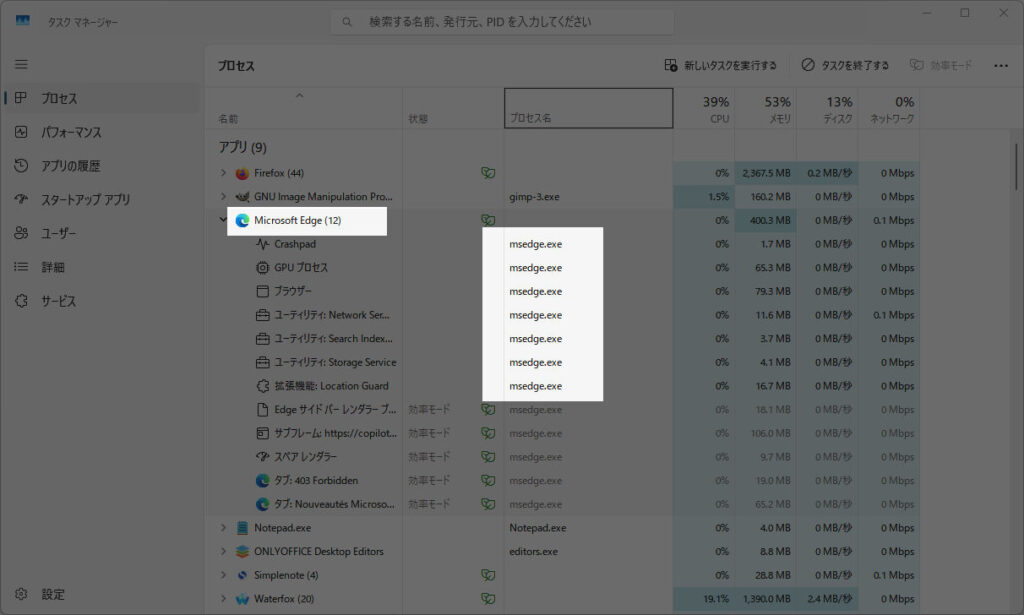The width and height of the screenshot is (1024, 615).
Task: Click Firefox memory value 2,367.5 MB
Action: 766,173
